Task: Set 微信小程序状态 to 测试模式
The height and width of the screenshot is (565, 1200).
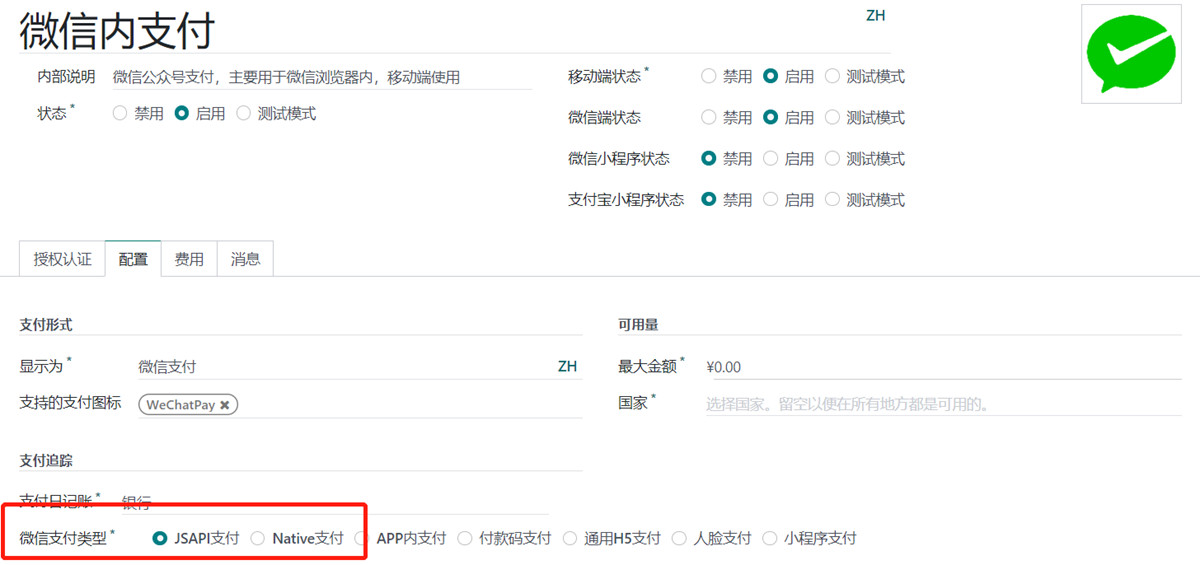Action: coord(833,158)
